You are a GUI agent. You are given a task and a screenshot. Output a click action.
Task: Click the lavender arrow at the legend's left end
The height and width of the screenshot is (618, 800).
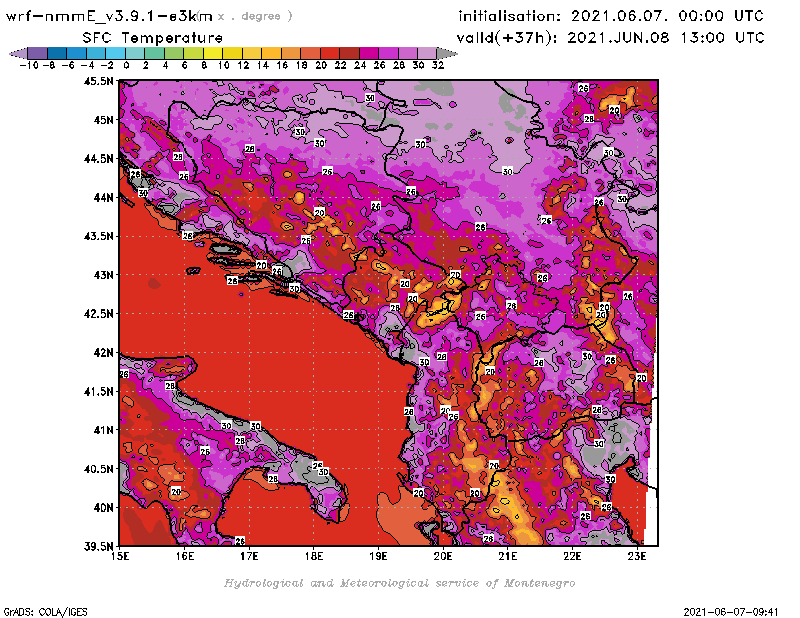(18, 53)
